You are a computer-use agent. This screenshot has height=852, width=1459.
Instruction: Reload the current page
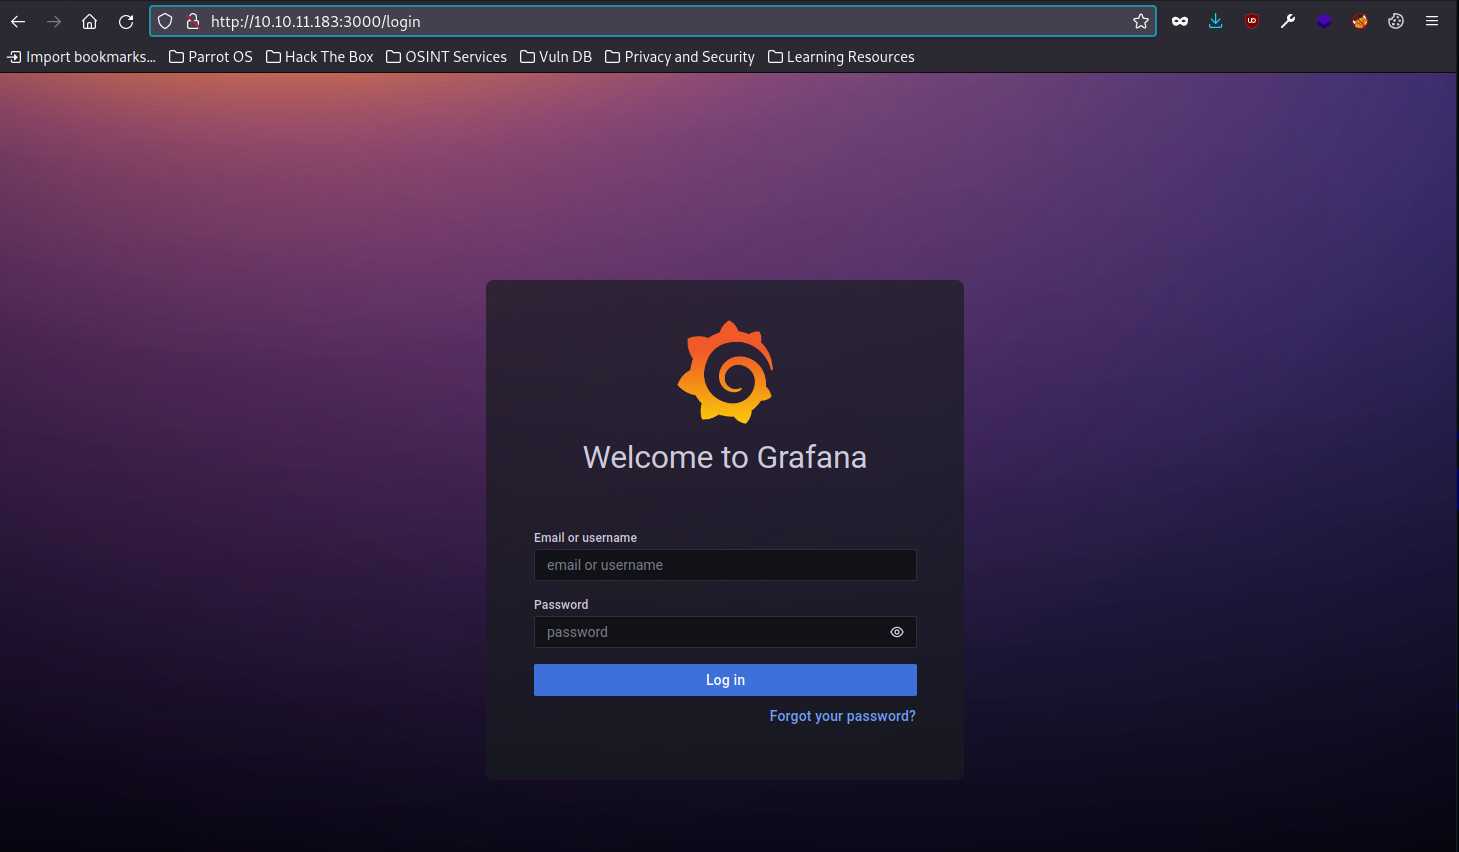pyautogui.click(x=126, y=21)
